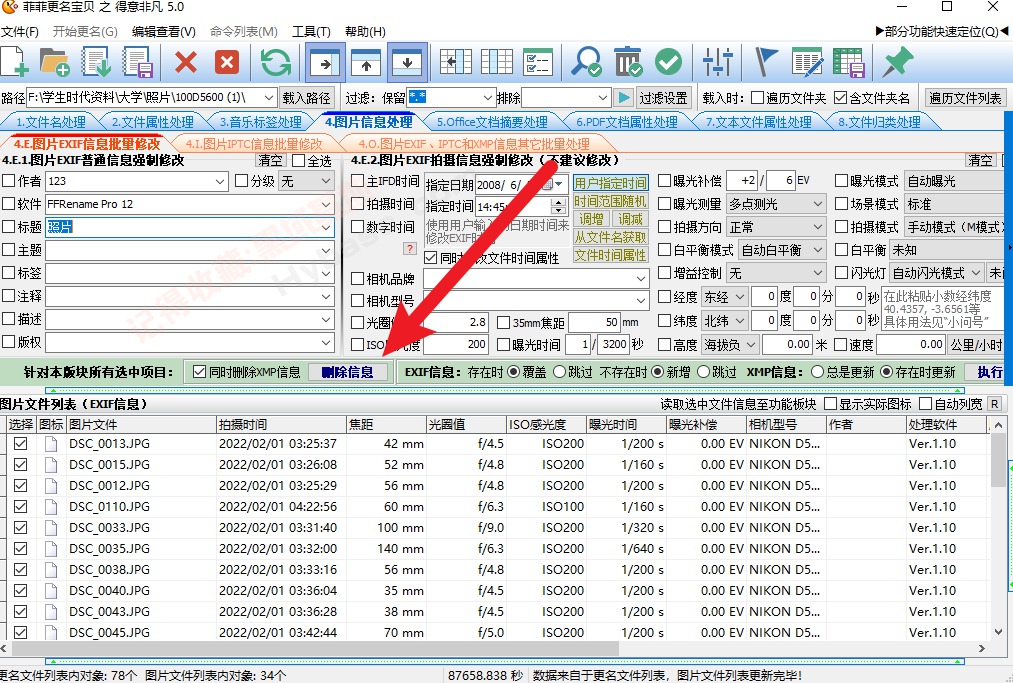
Task: Open the sliders settings icon
Action: (x=718, y=63)
